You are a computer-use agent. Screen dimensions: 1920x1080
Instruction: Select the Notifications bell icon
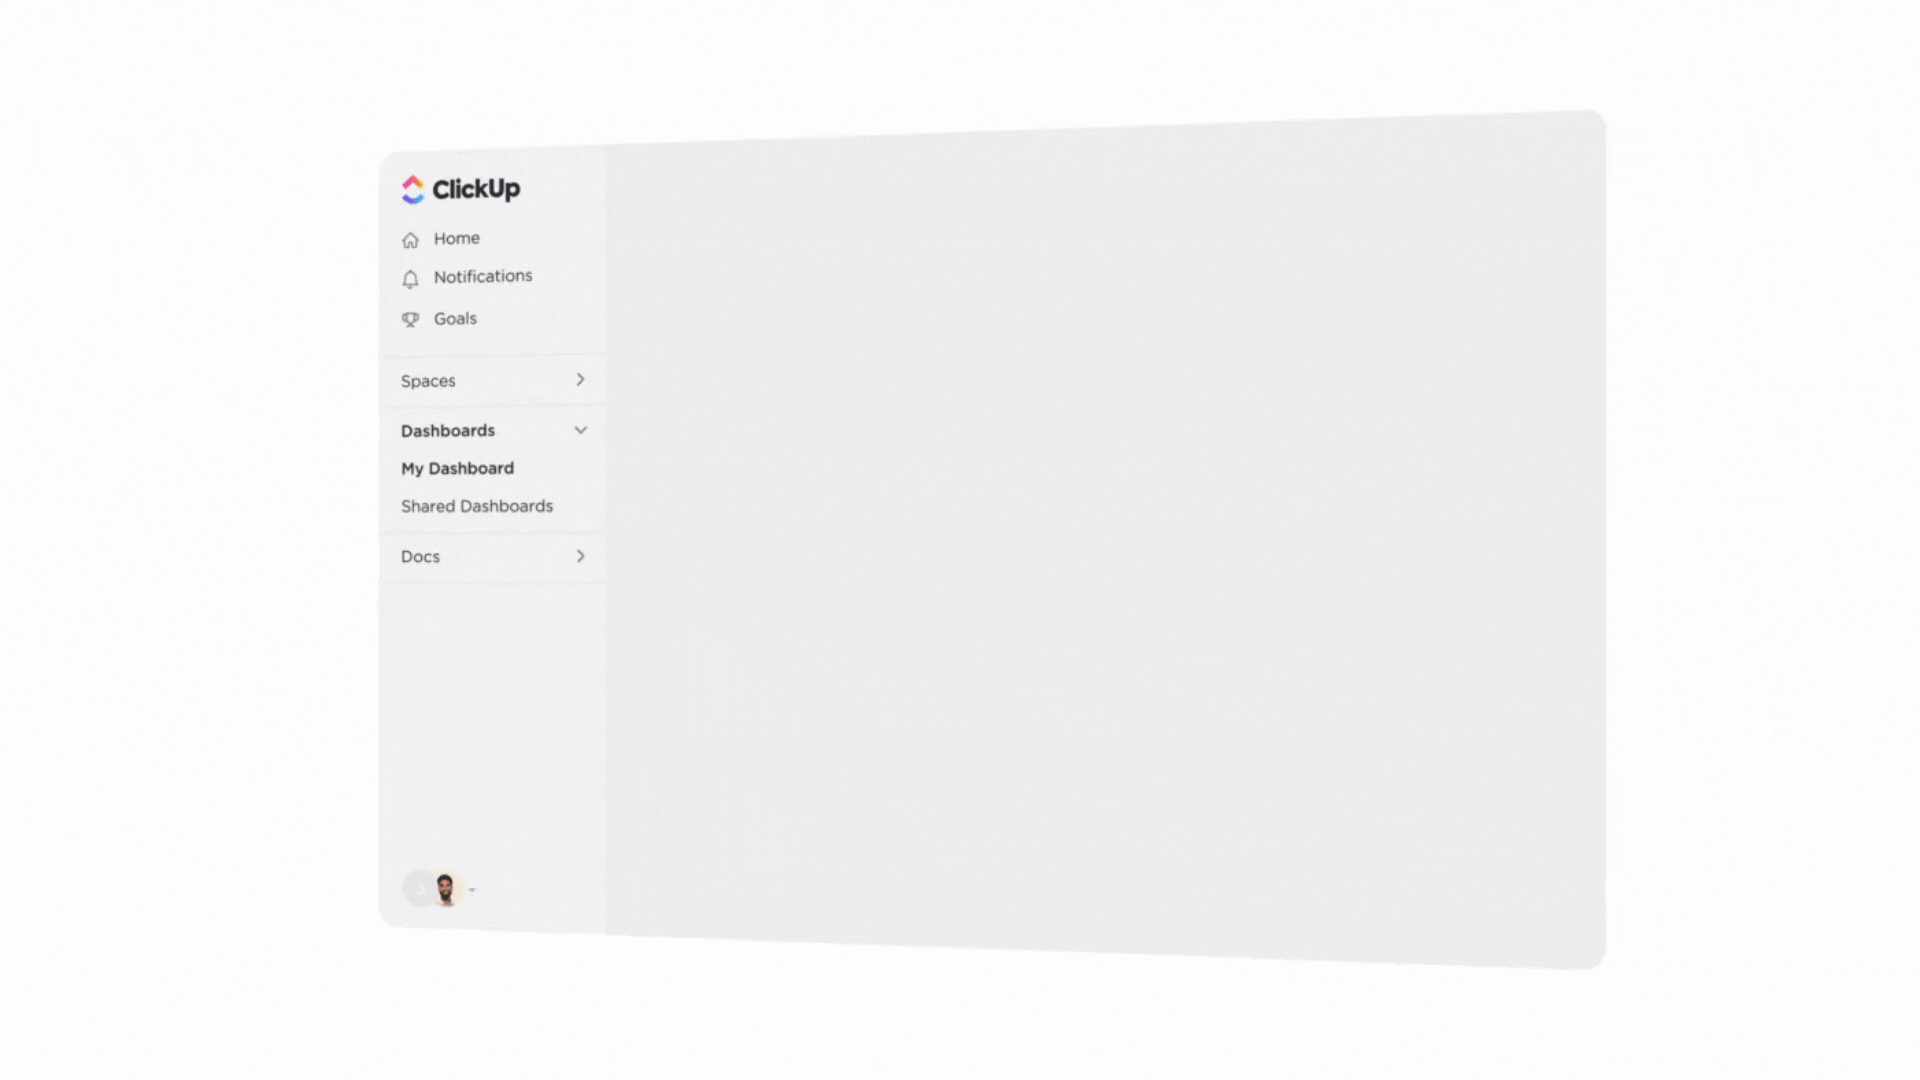(410, 277)
